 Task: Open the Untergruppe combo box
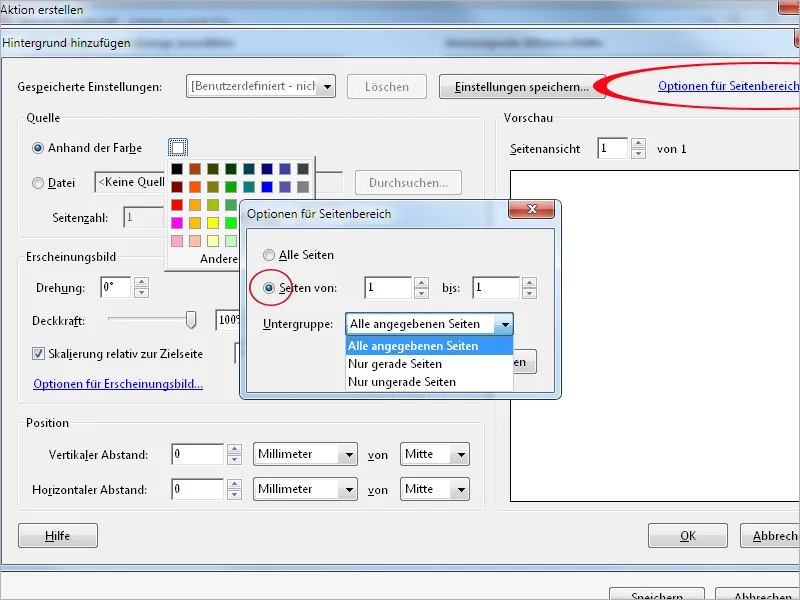pos(429,324)
